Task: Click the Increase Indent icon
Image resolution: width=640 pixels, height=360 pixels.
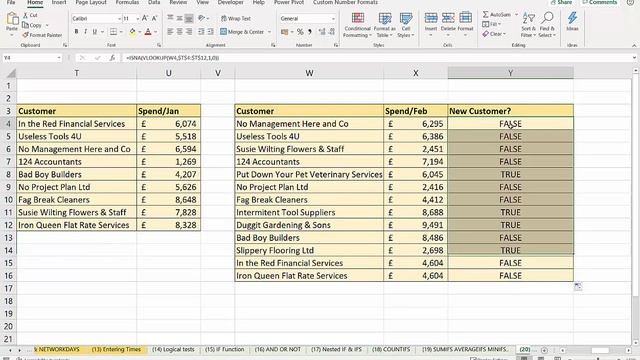Action: [211, 32]
